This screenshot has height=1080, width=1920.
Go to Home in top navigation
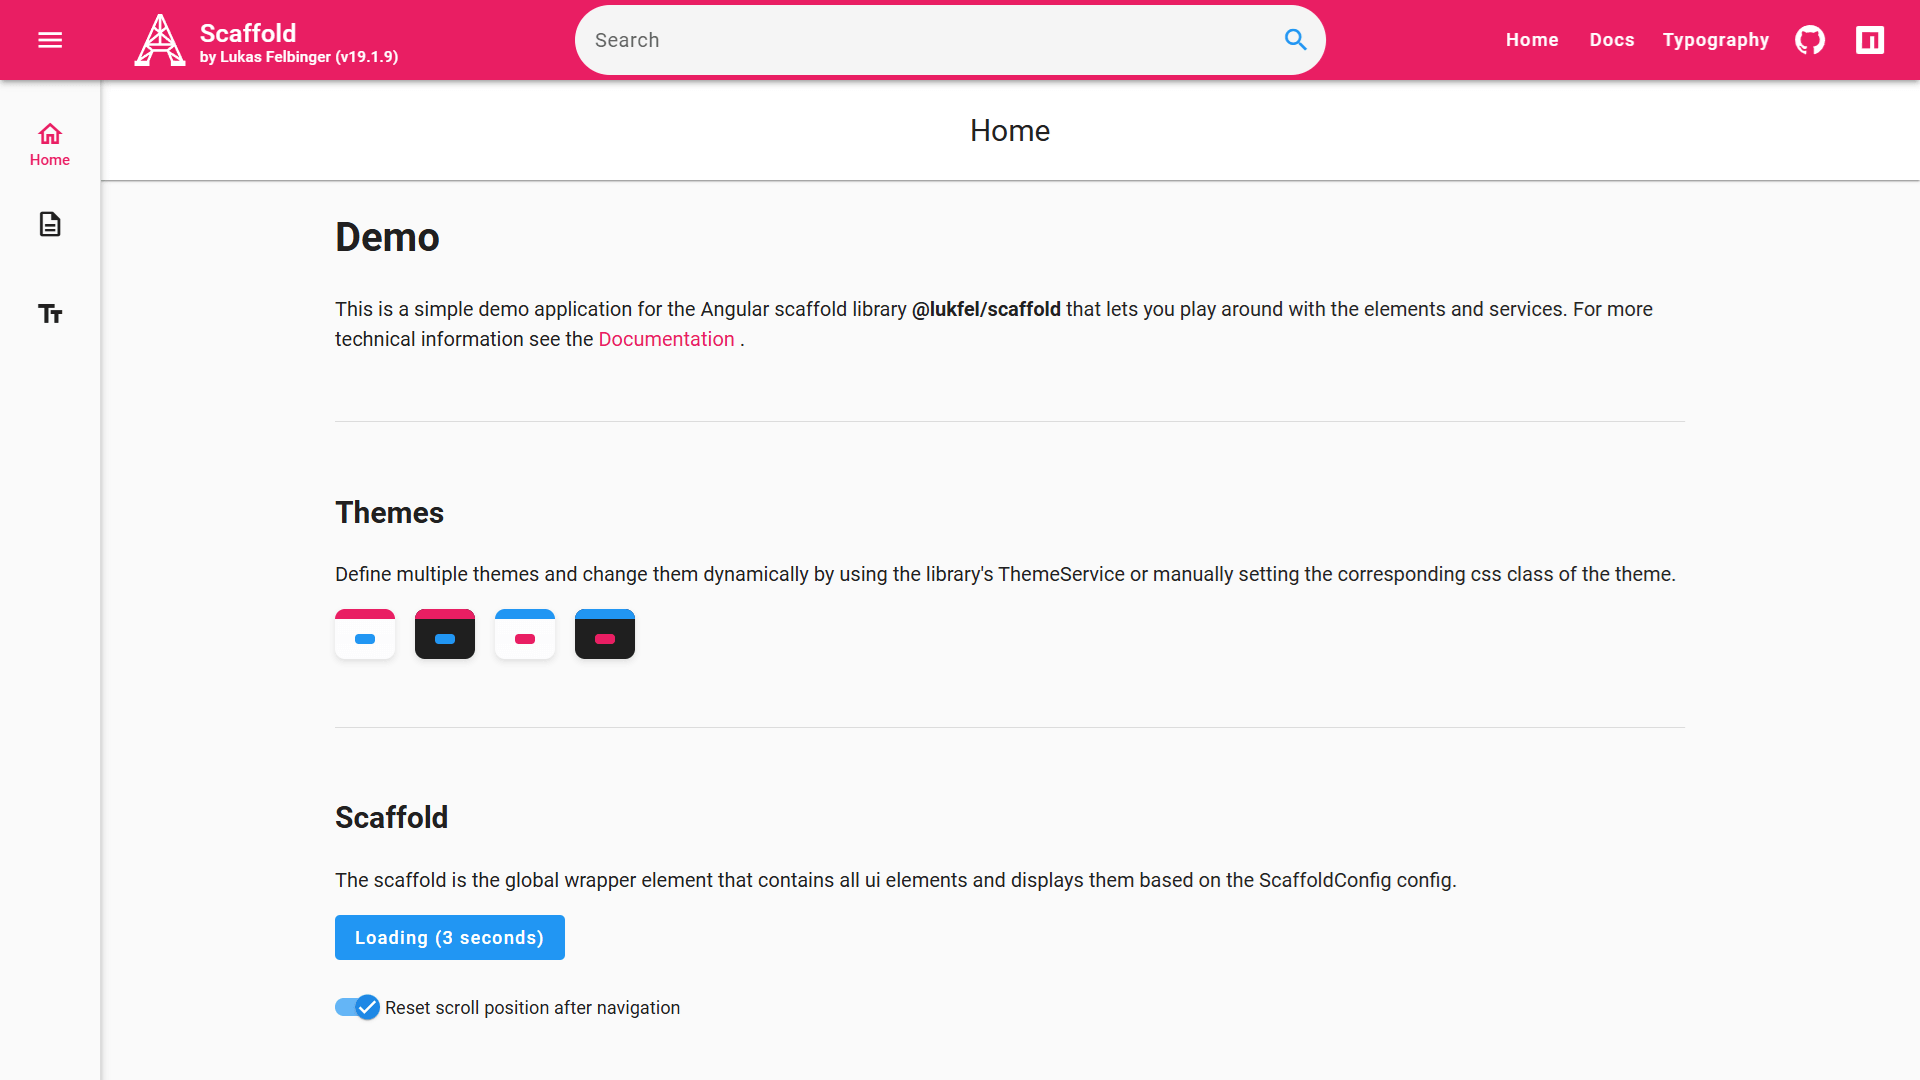coord(1532,40)
